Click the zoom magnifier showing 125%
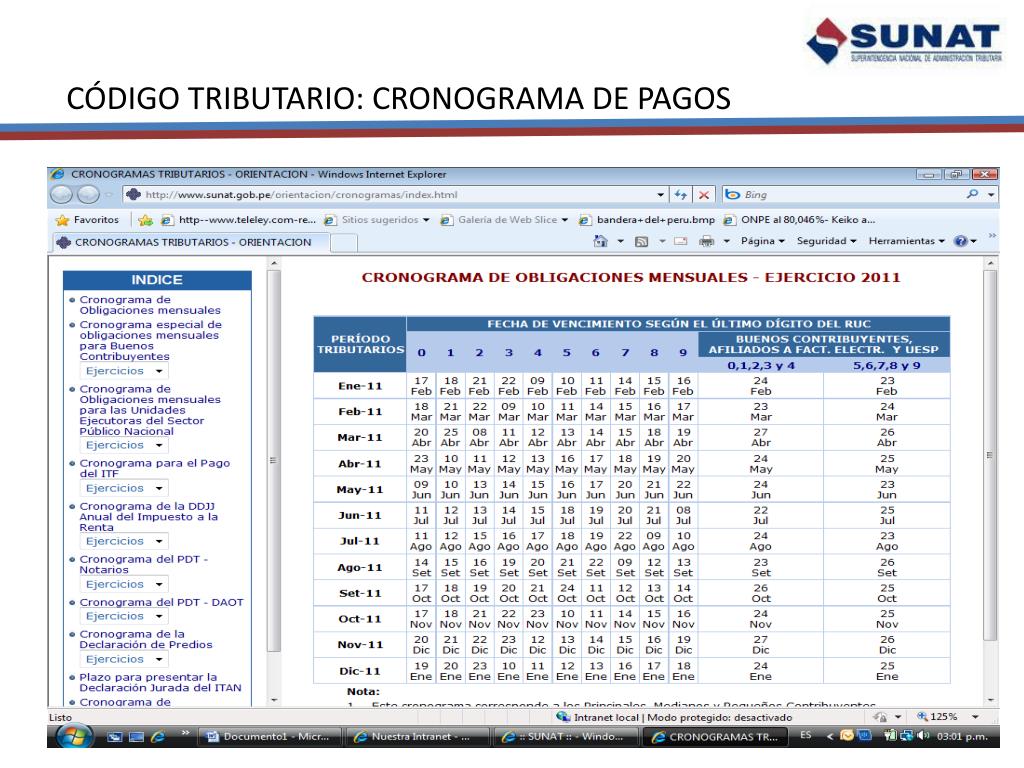Image resolution: width=1024 pixels, height=768 pixels. [922, 716]
